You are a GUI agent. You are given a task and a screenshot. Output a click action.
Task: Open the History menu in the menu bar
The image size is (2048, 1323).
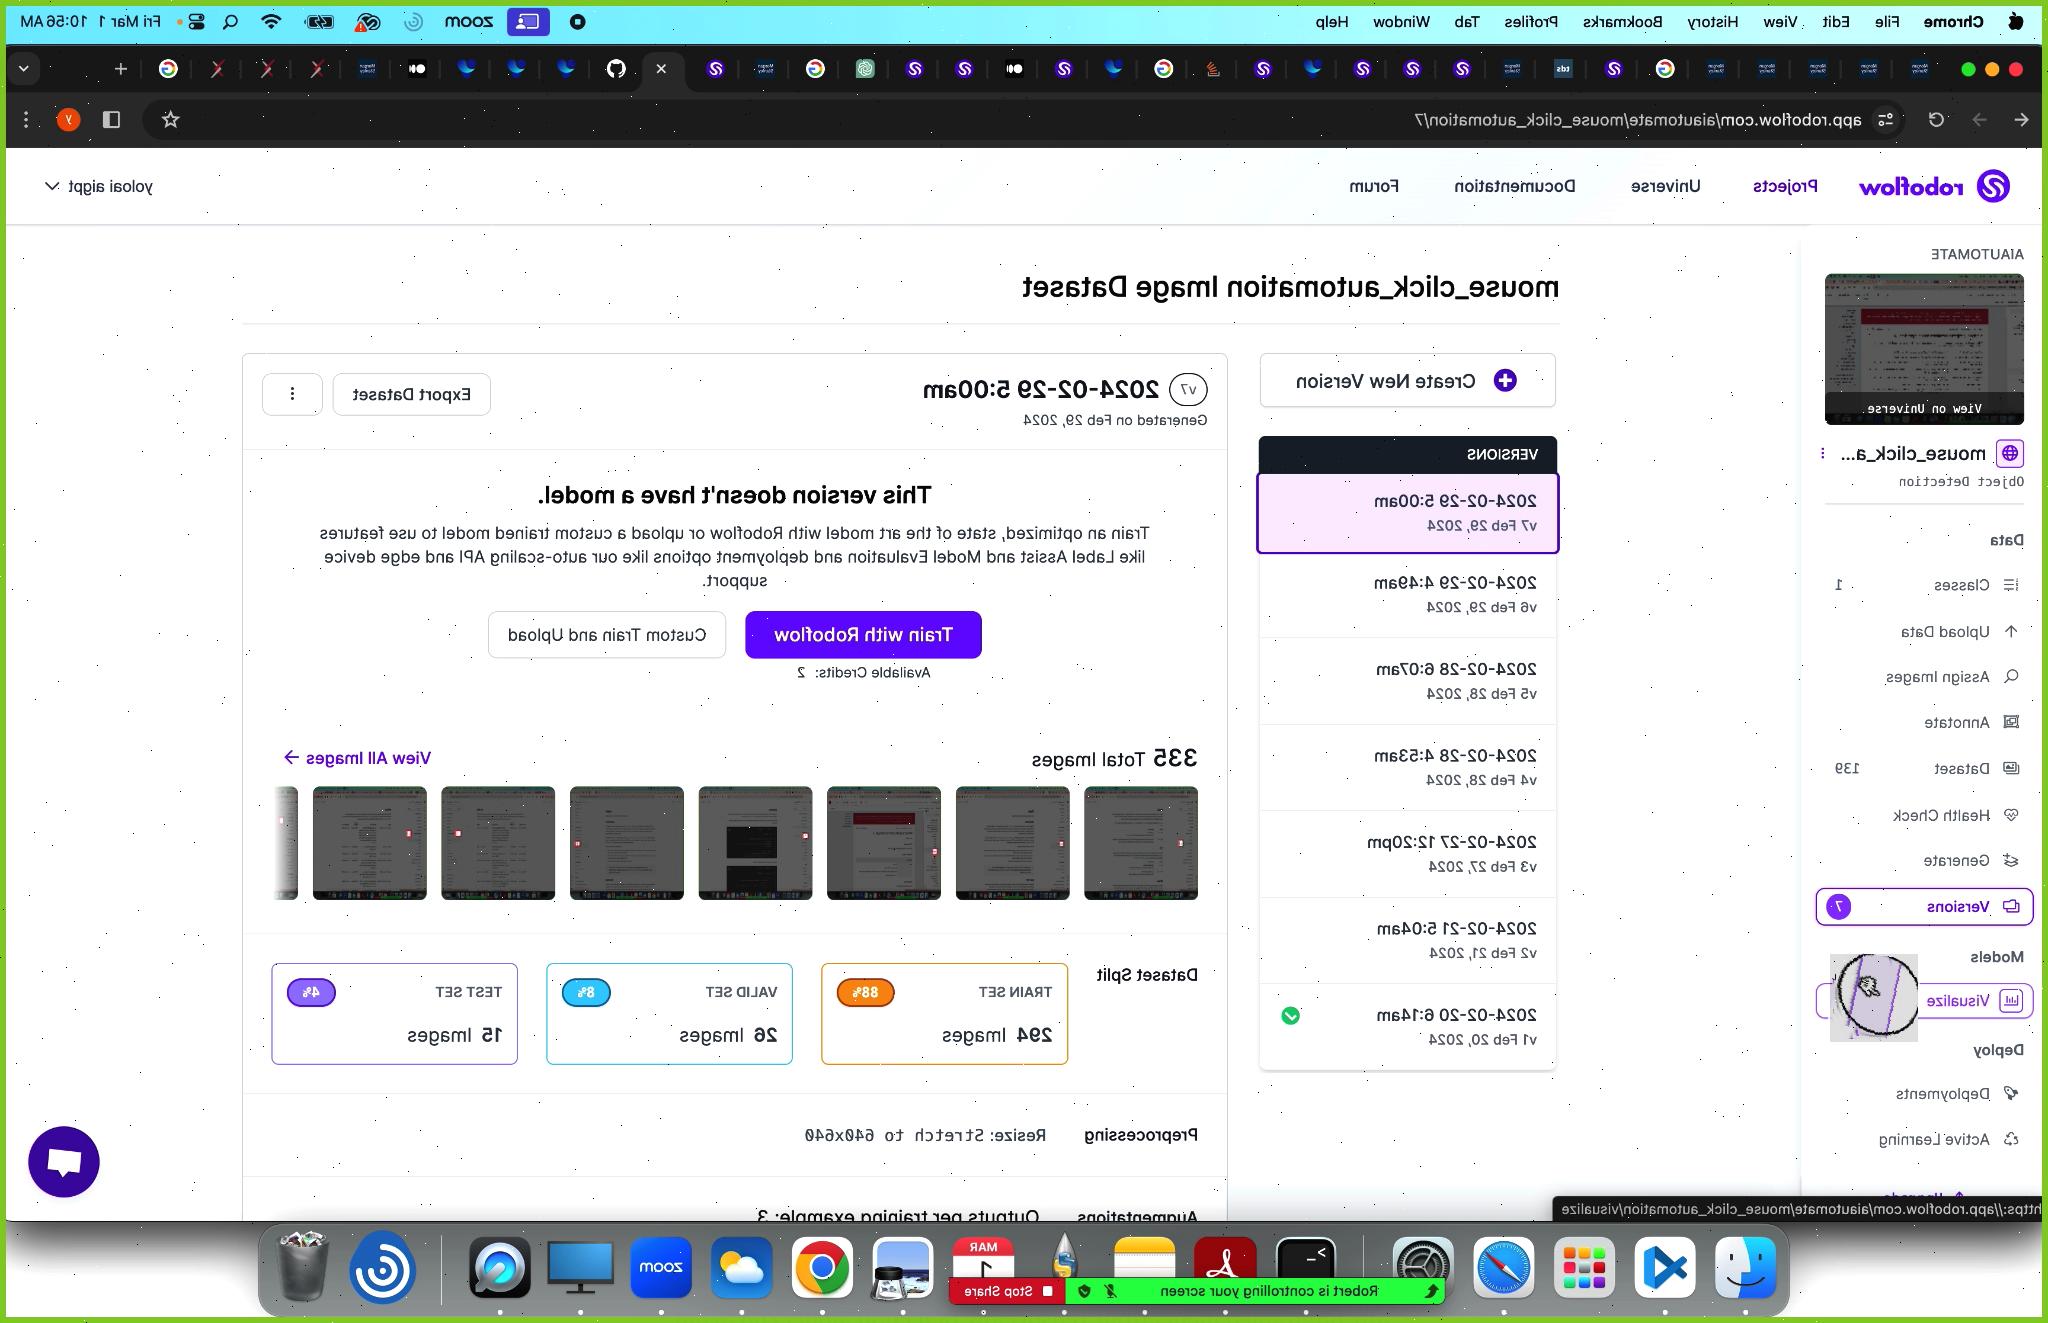point(1713,21)
